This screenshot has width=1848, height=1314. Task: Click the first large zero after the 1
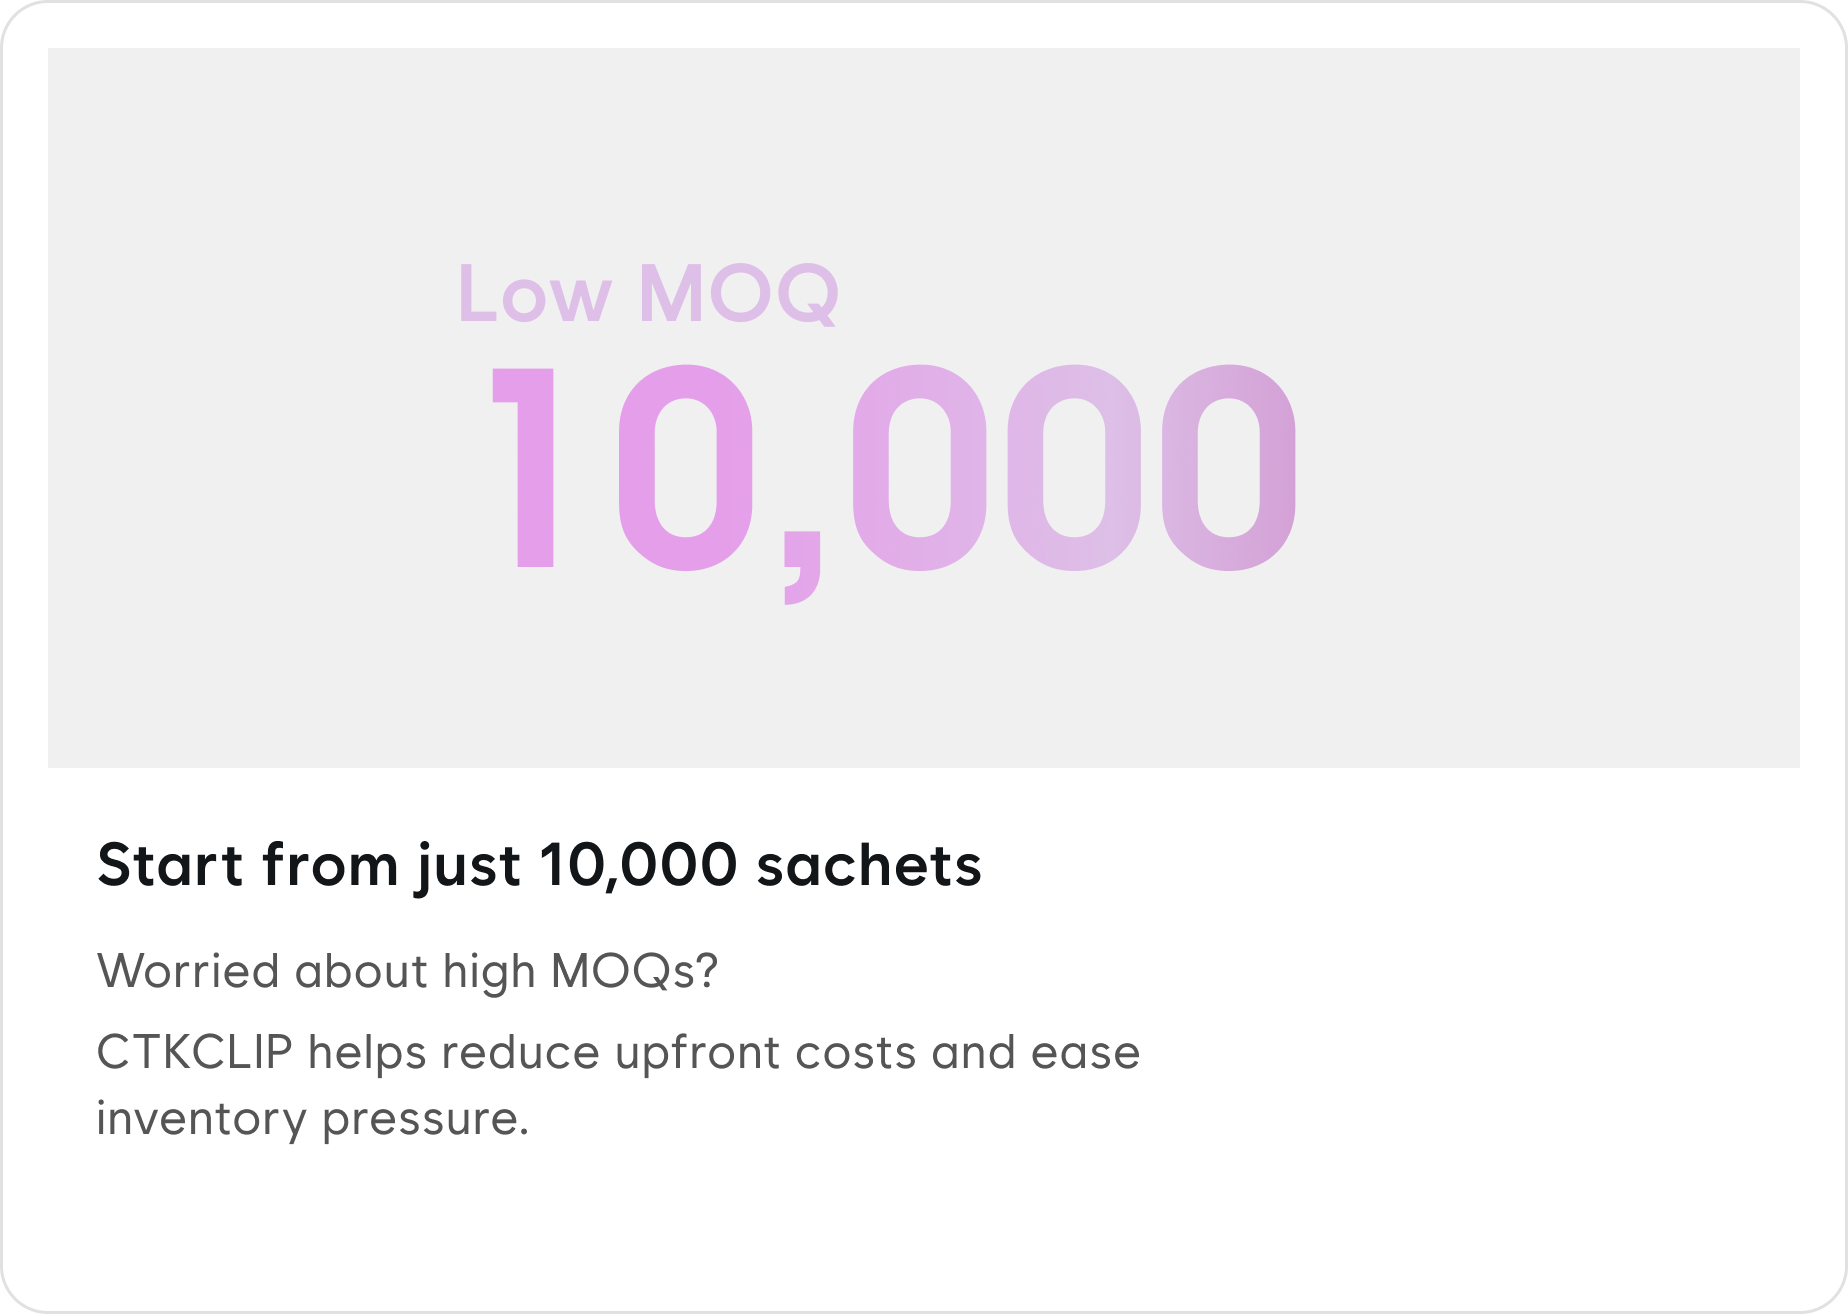click(x=686, y=468)
